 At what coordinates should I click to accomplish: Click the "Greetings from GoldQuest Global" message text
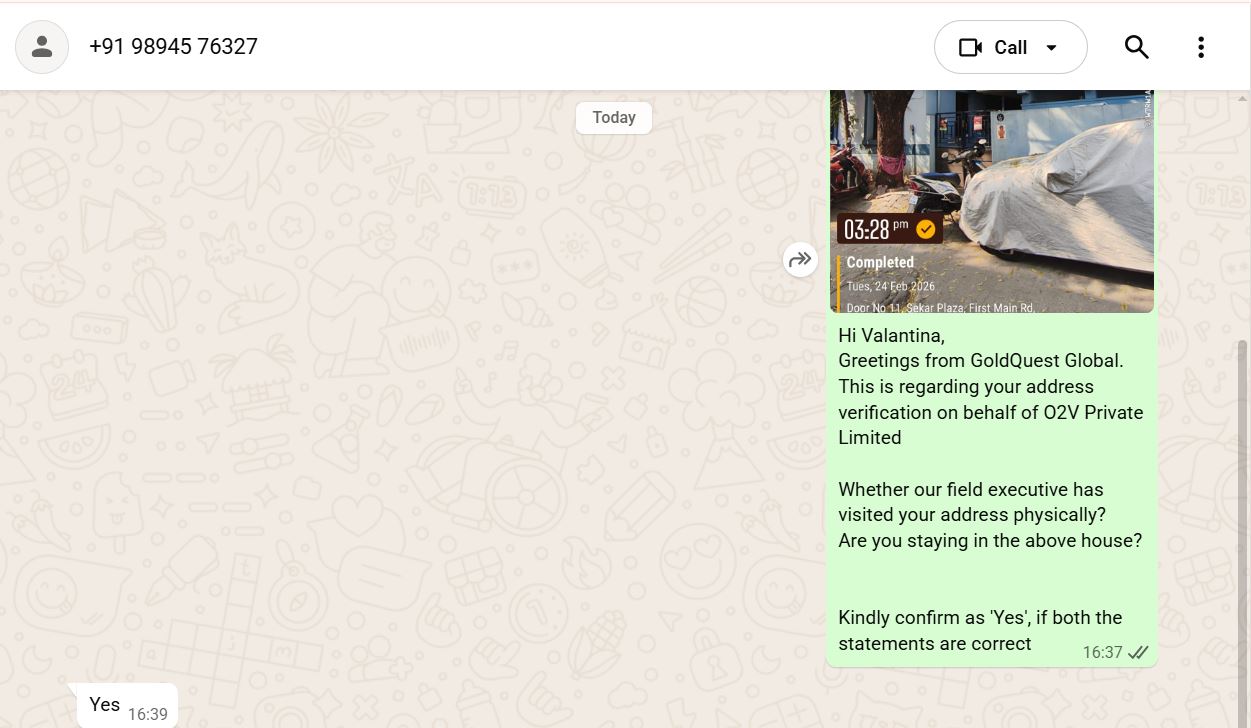[x=980, y=361]
